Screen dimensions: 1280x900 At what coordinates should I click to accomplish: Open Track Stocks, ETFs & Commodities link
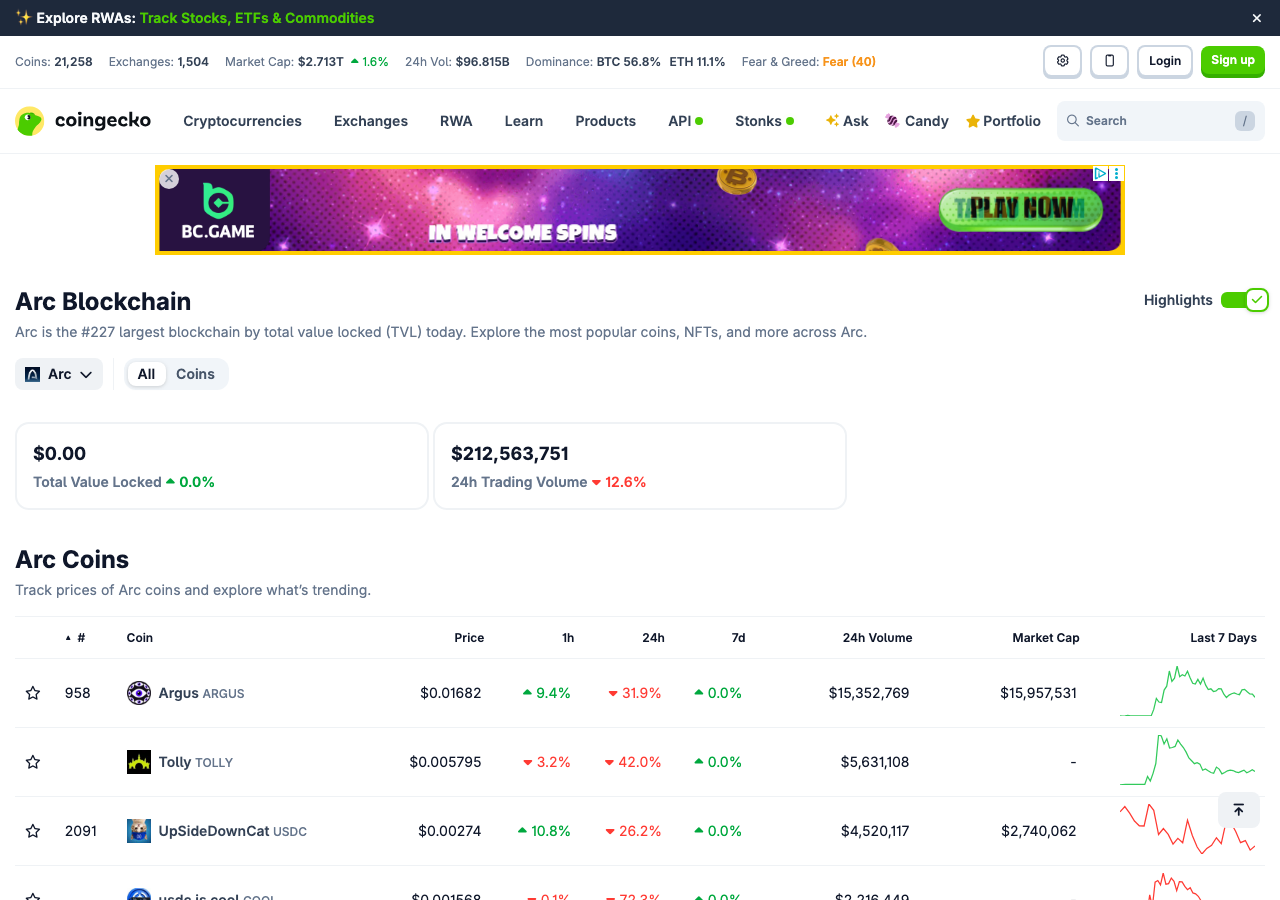click(257, 18)
